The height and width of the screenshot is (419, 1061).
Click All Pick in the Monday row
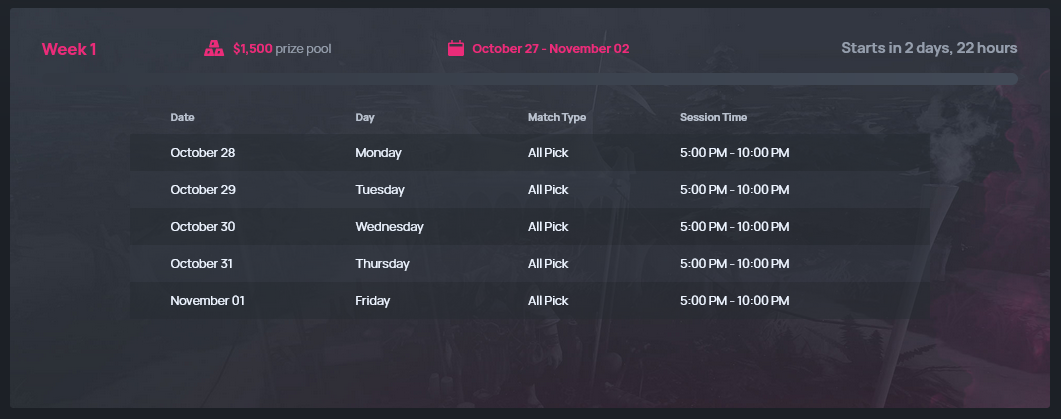548,153
